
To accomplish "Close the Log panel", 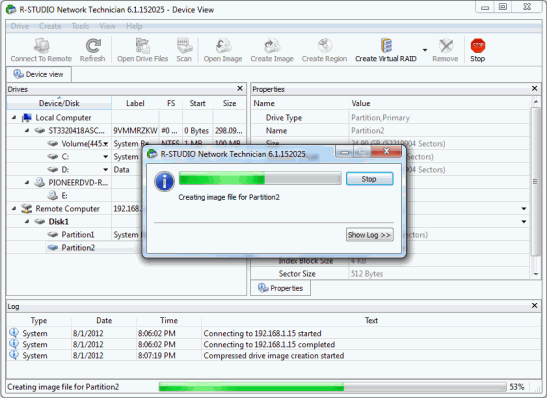I will coord(534,306).
